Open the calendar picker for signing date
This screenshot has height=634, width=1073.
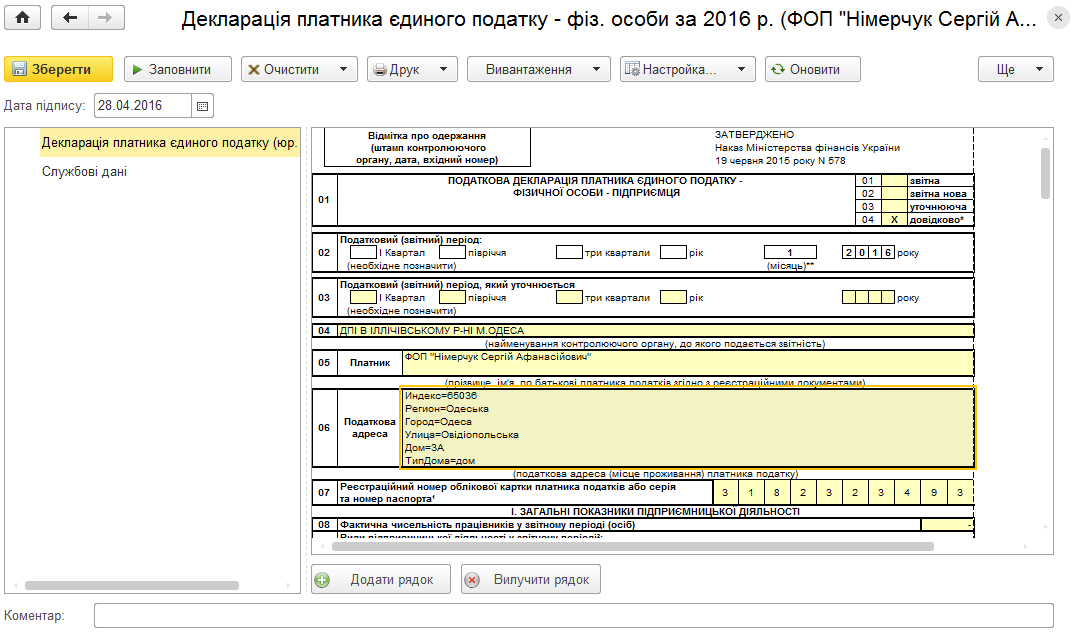pos(202,106)
